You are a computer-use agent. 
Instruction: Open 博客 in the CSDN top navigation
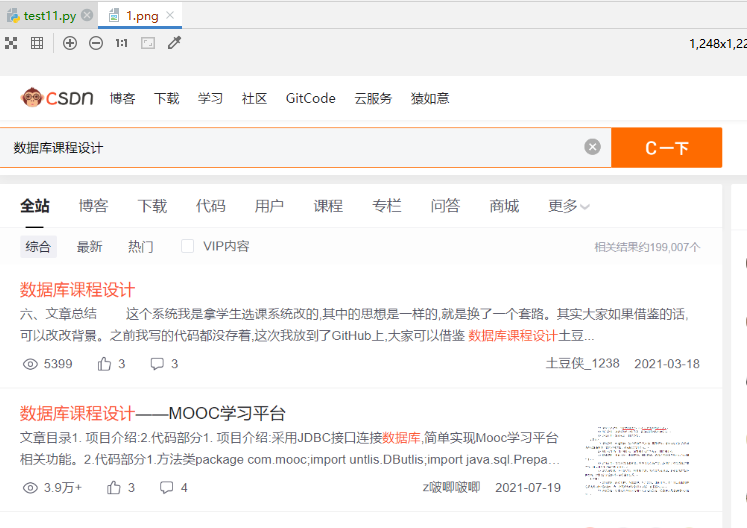click(x=122, y=98)
